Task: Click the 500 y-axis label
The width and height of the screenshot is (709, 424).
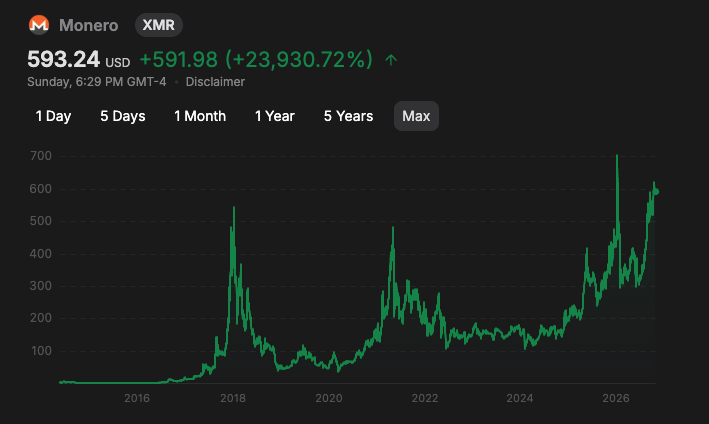Action: point(41,221)
